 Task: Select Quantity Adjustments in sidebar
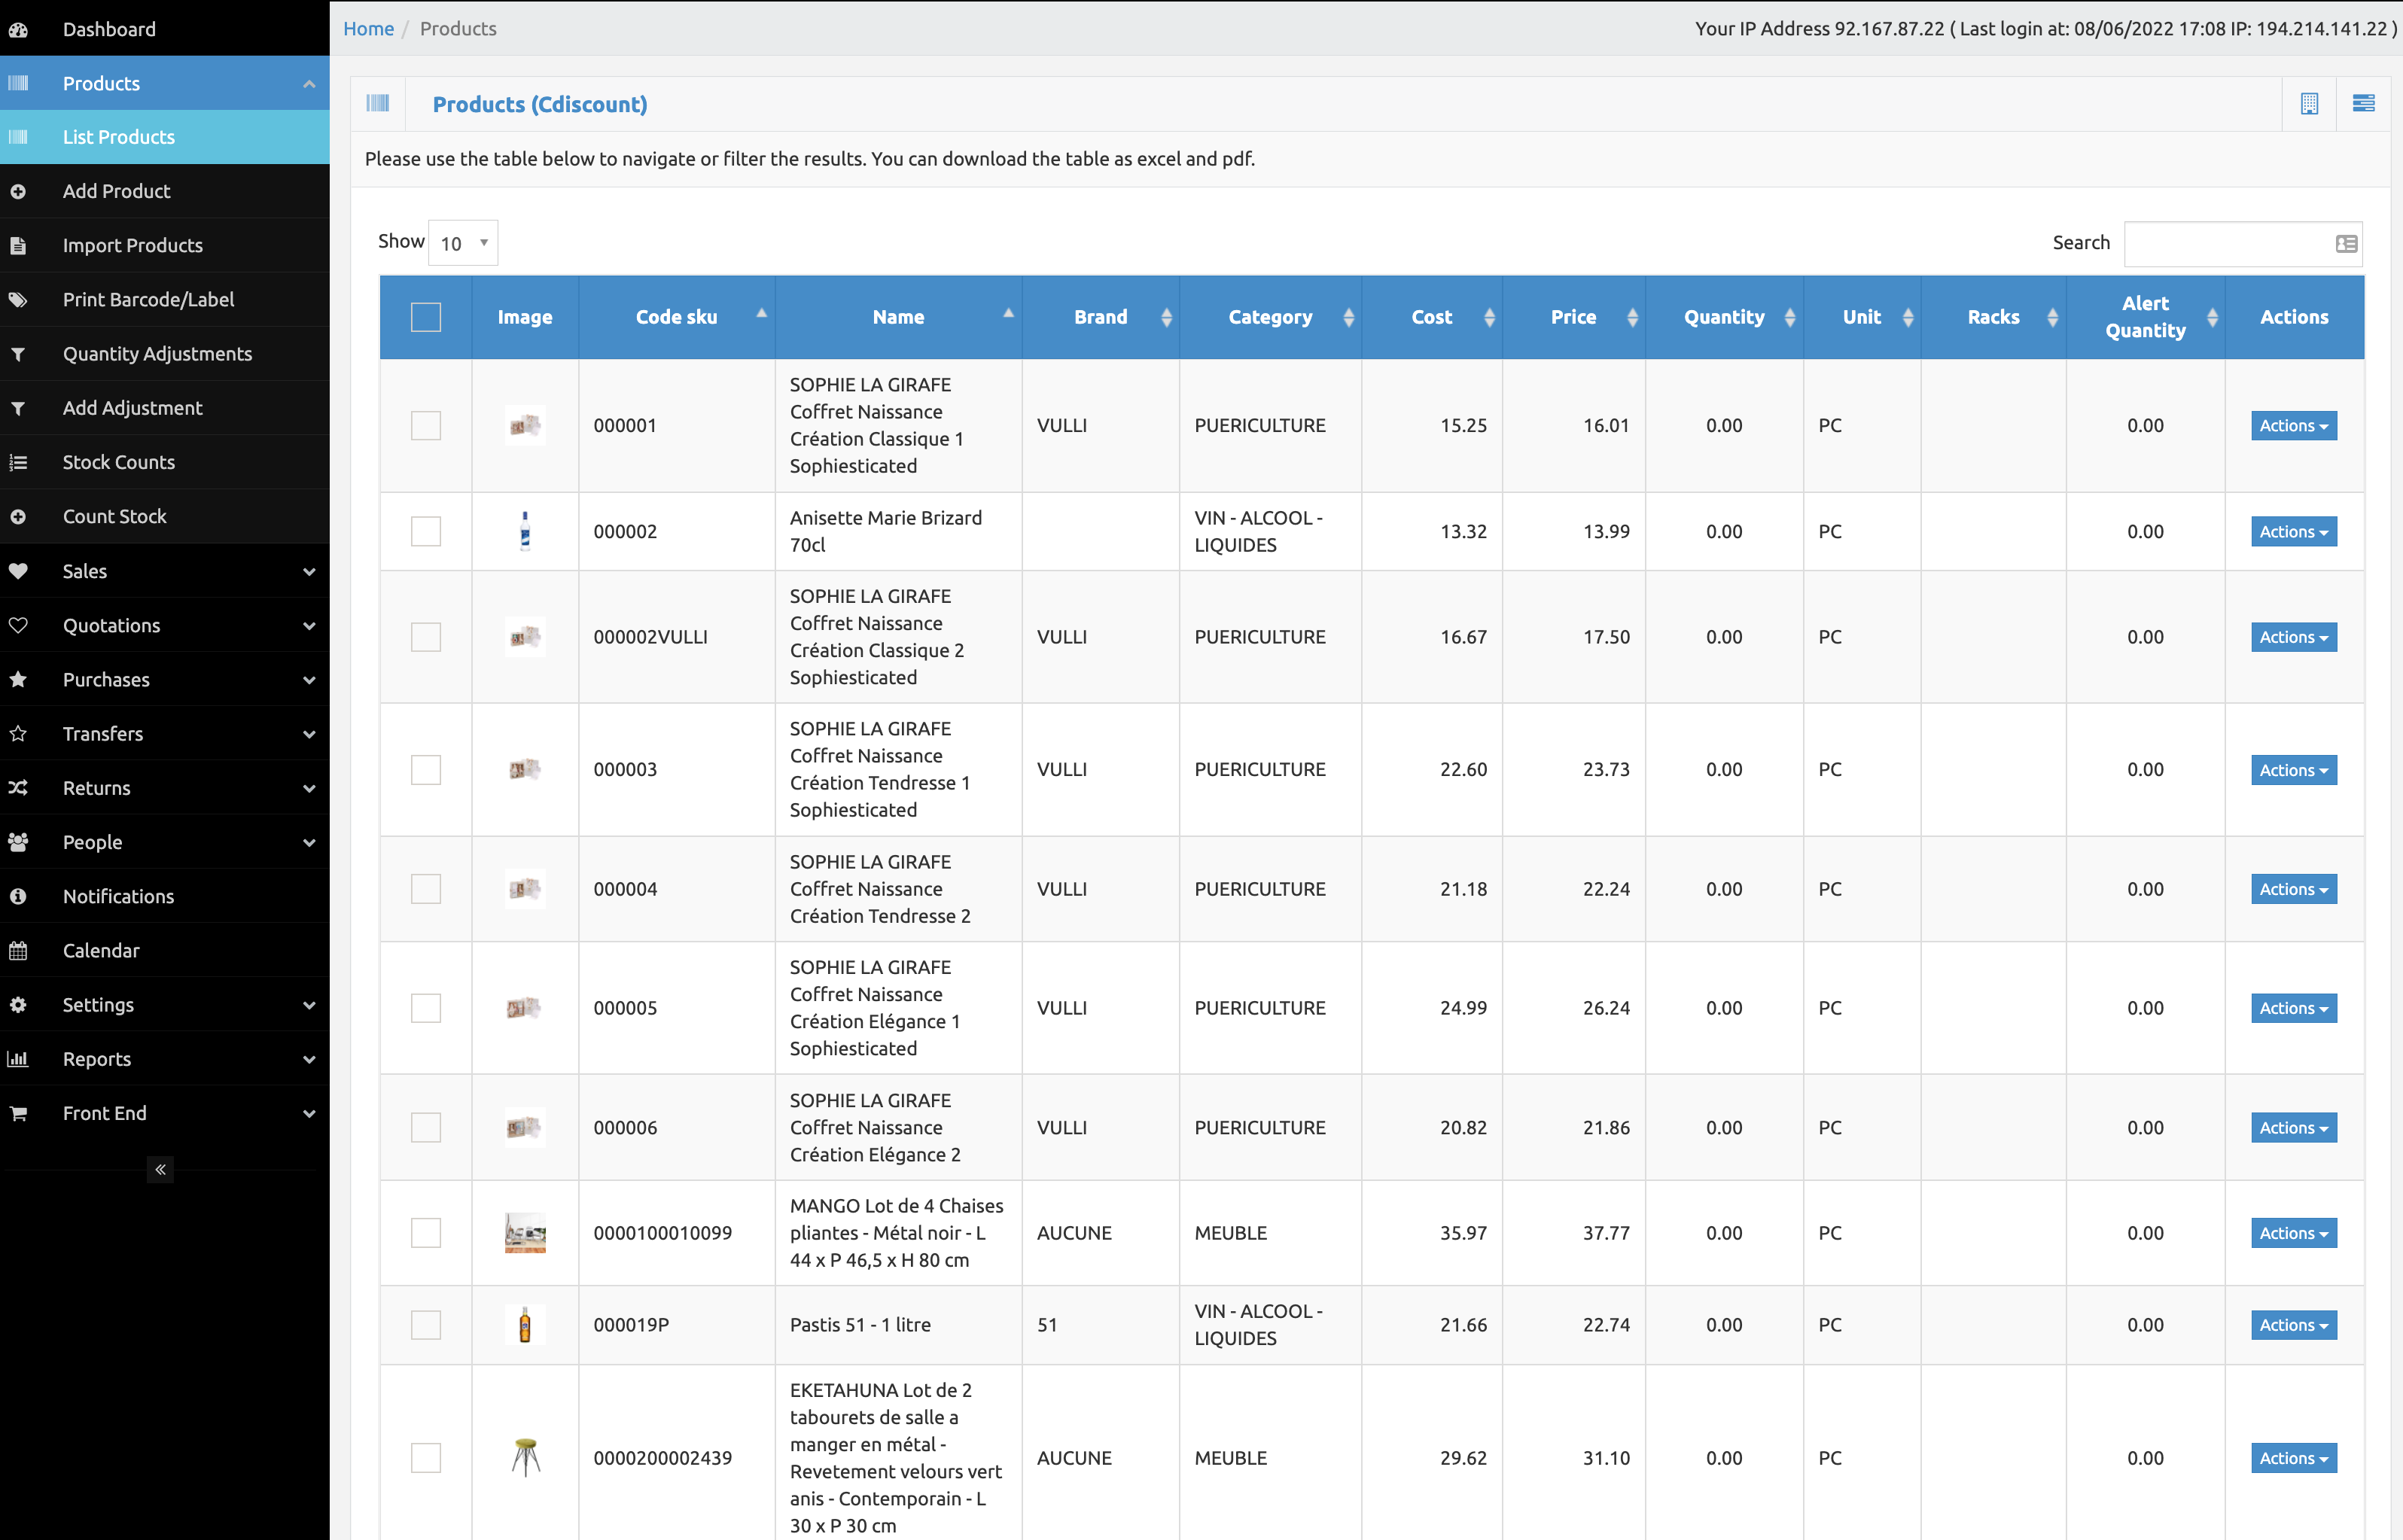pyautogui.click(x=165, y=354)
